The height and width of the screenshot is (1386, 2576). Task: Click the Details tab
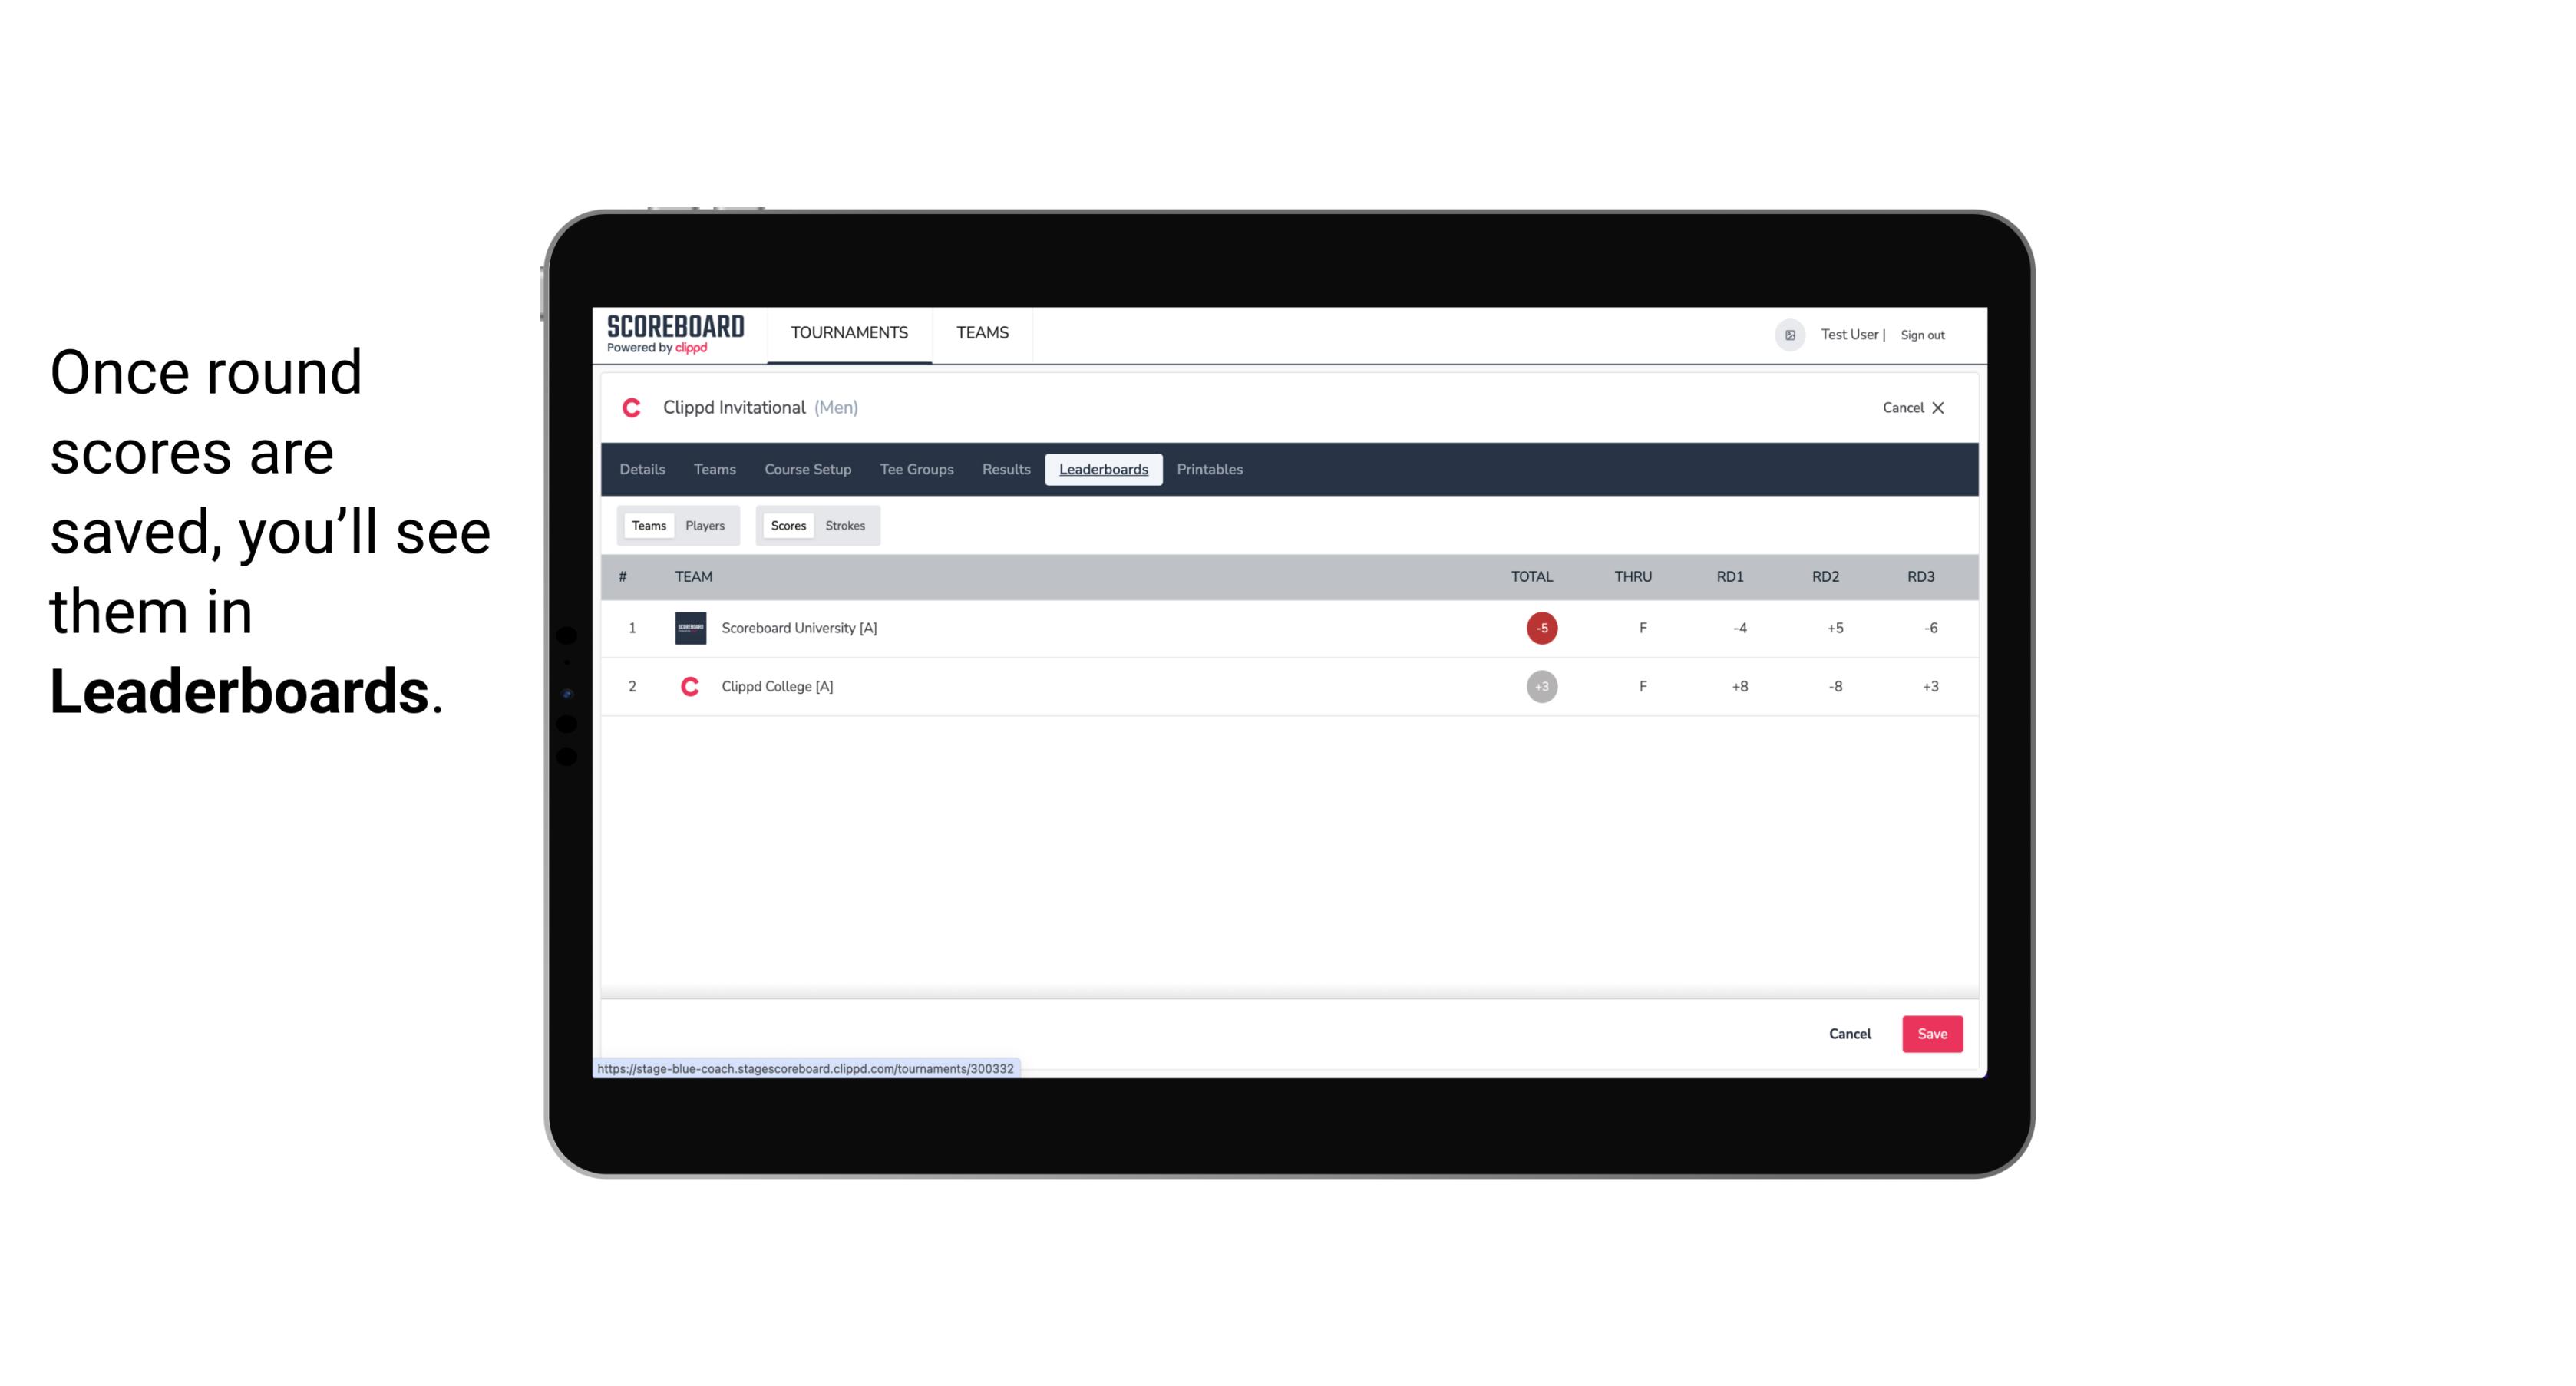tap(640, 470)
